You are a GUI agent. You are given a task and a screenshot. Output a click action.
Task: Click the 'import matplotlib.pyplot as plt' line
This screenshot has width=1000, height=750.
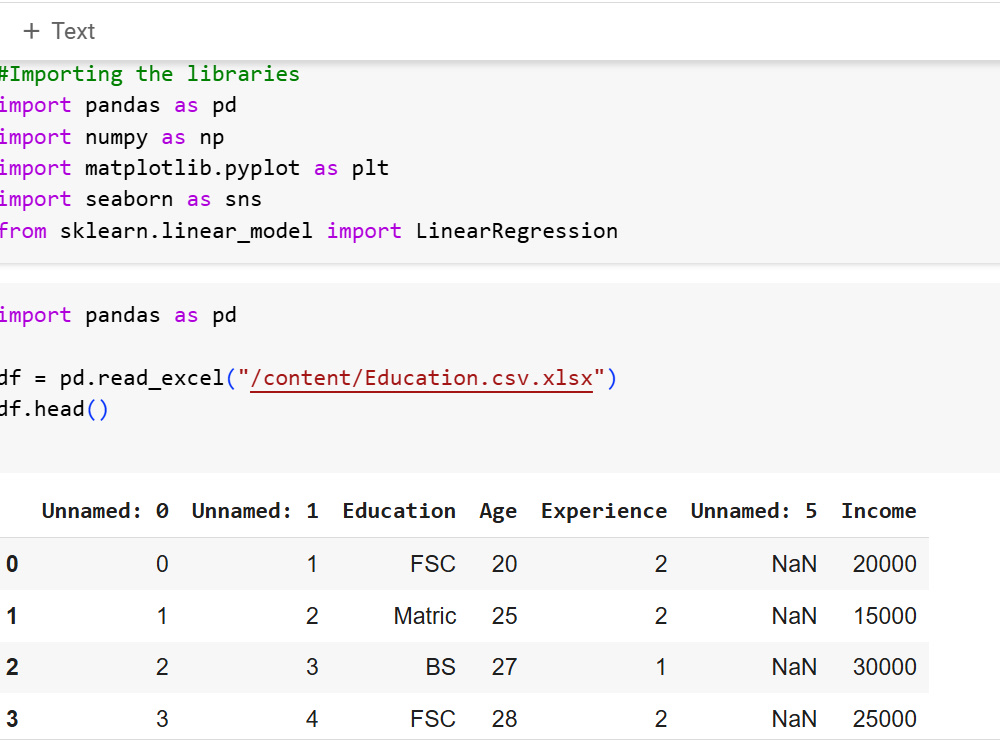point(195,168)
